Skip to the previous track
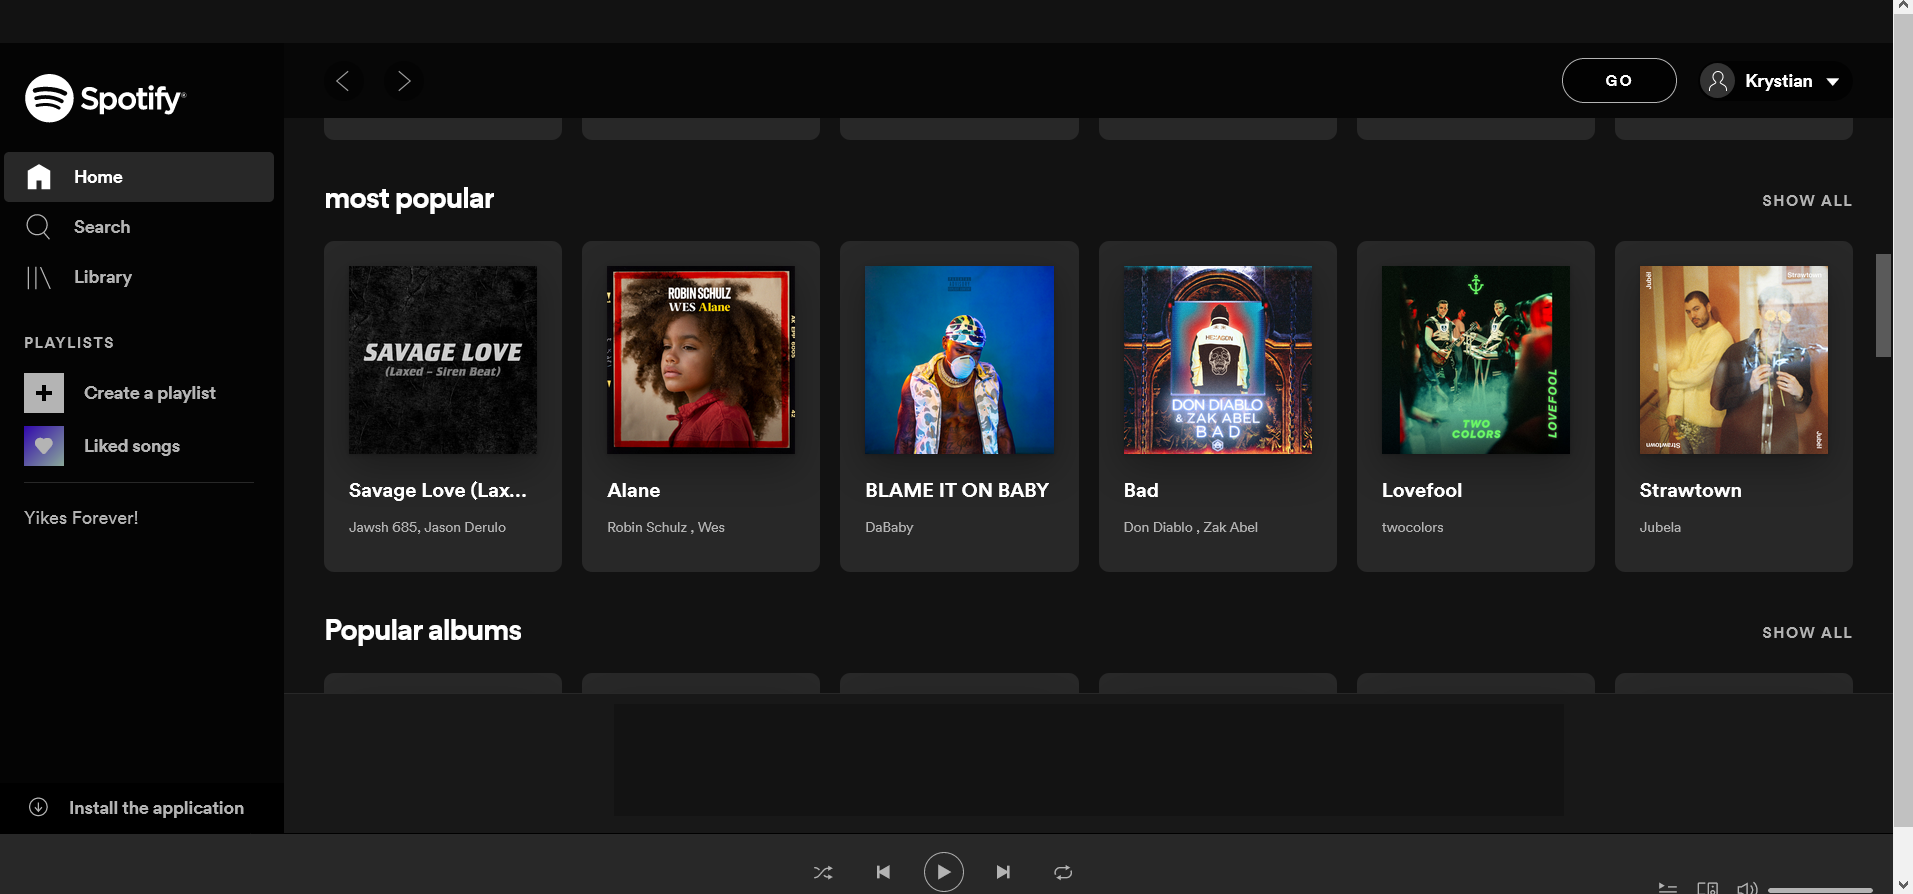 (x=883, y=872)
